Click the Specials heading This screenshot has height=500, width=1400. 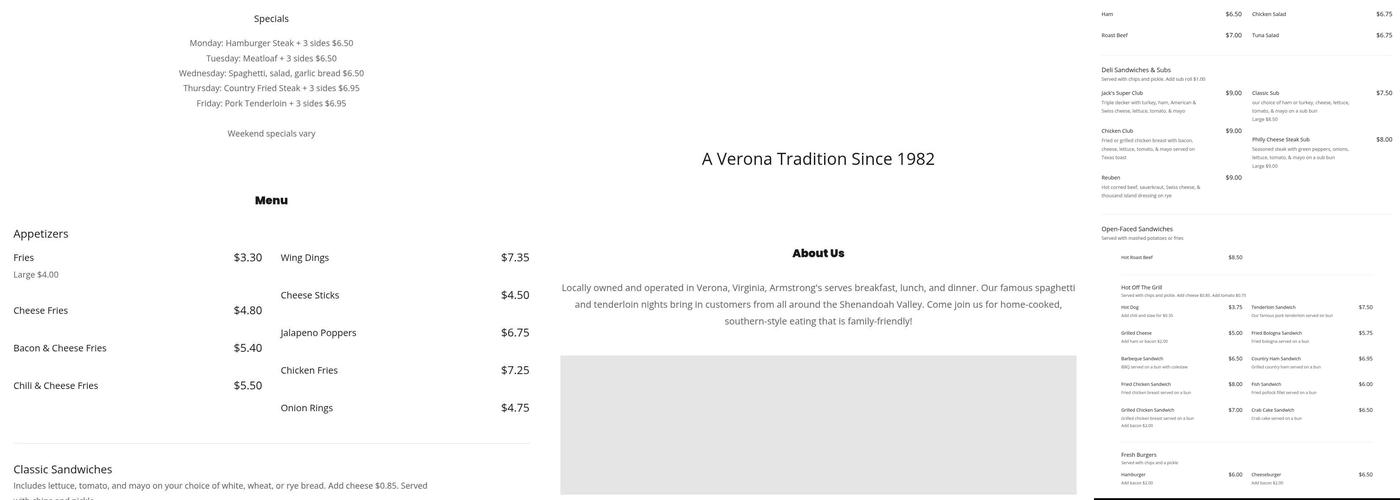[x=271, y=19]
